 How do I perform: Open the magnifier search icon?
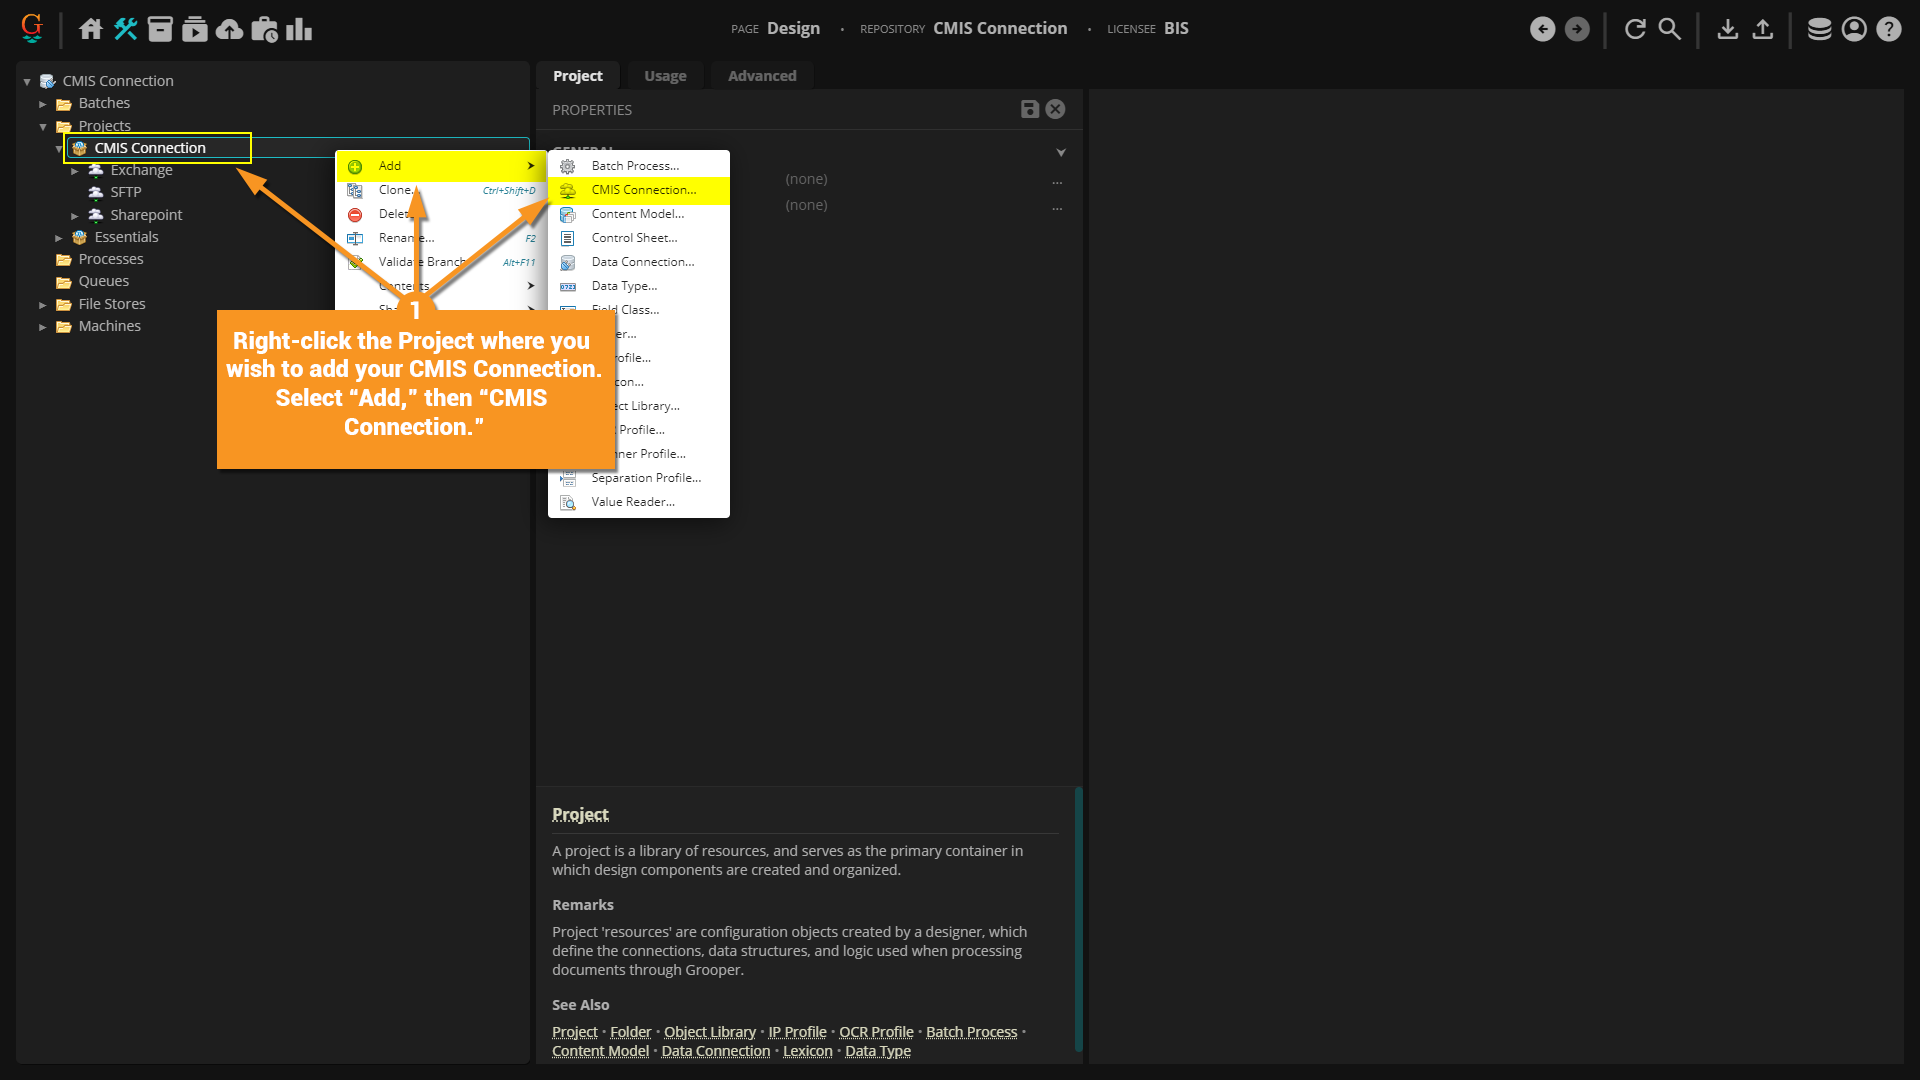click(1669, 29)
